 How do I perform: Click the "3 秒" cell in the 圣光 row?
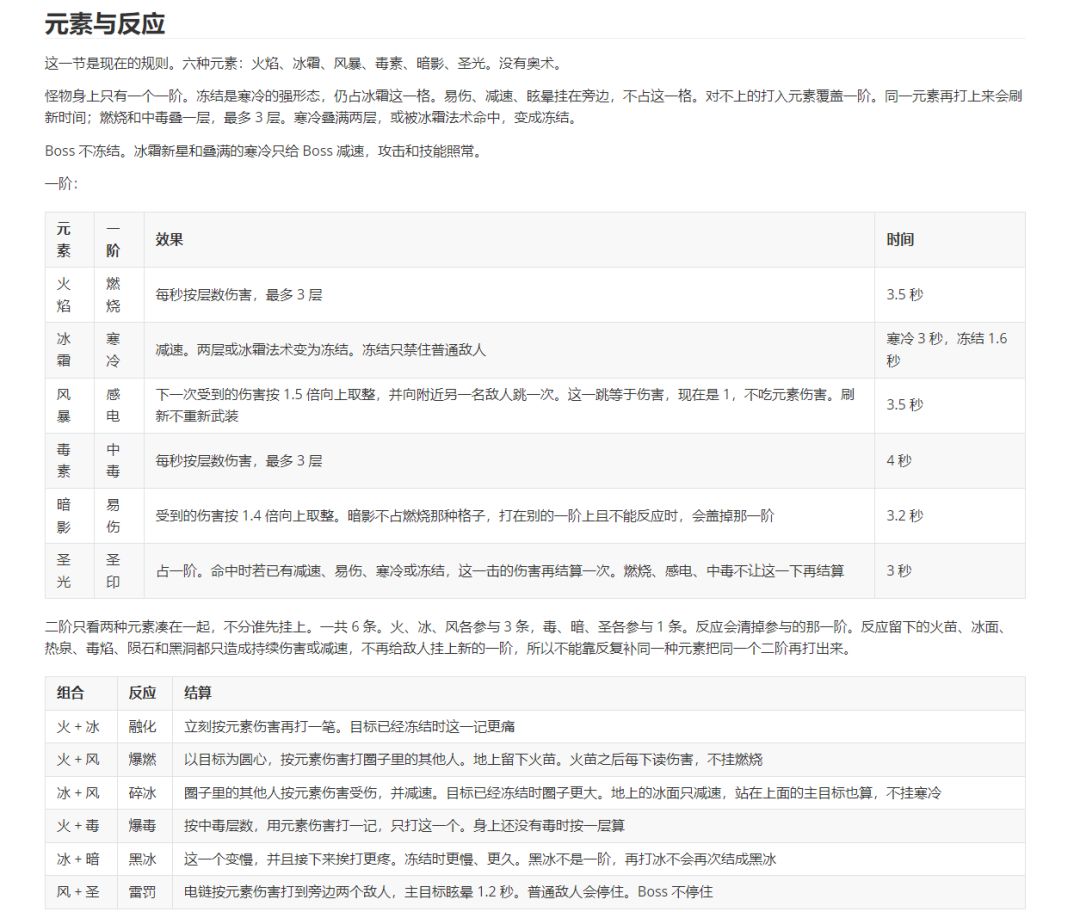[x=950, y=571]
